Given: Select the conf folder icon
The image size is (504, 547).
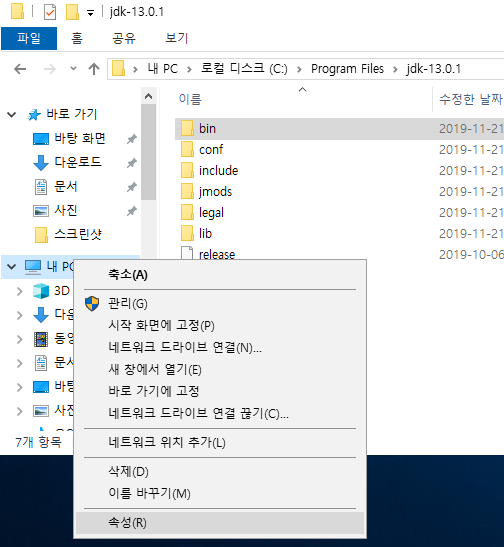Looking at the screenshot, I should pyautogui.click(x=187, y=149).
